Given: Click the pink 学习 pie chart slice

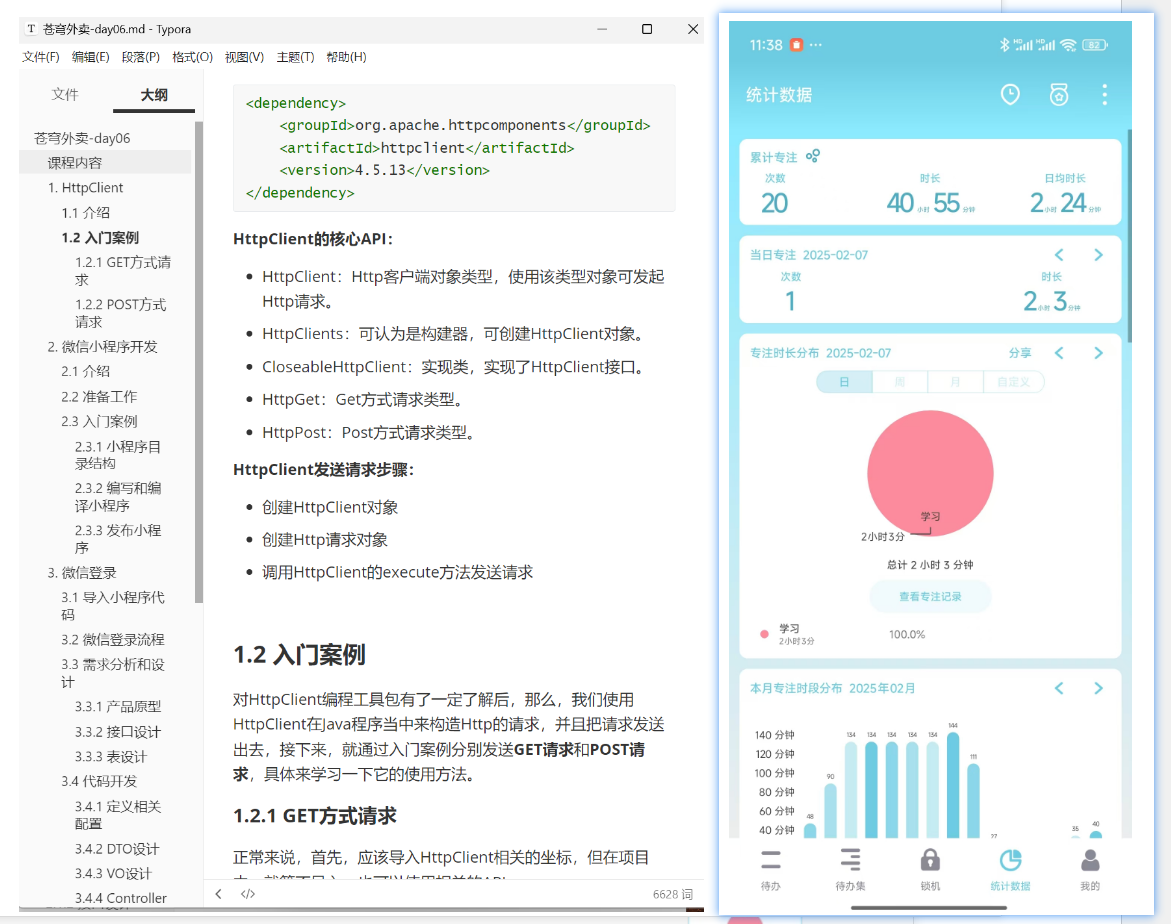Looking at the screenshot, I should click(x=930, y=472).
